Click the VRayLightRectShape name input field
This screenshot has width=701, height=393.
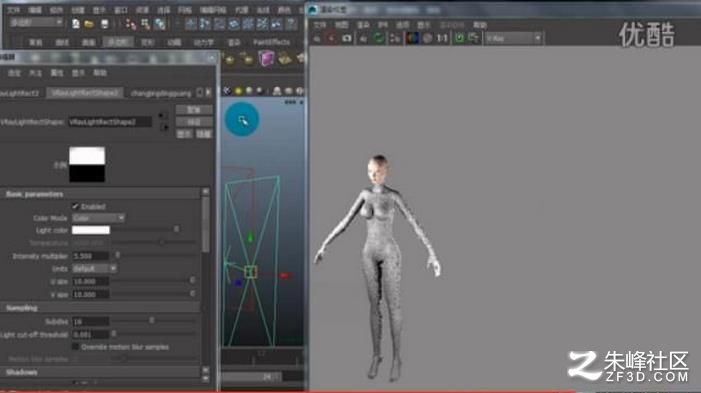(x=110, y=122)
